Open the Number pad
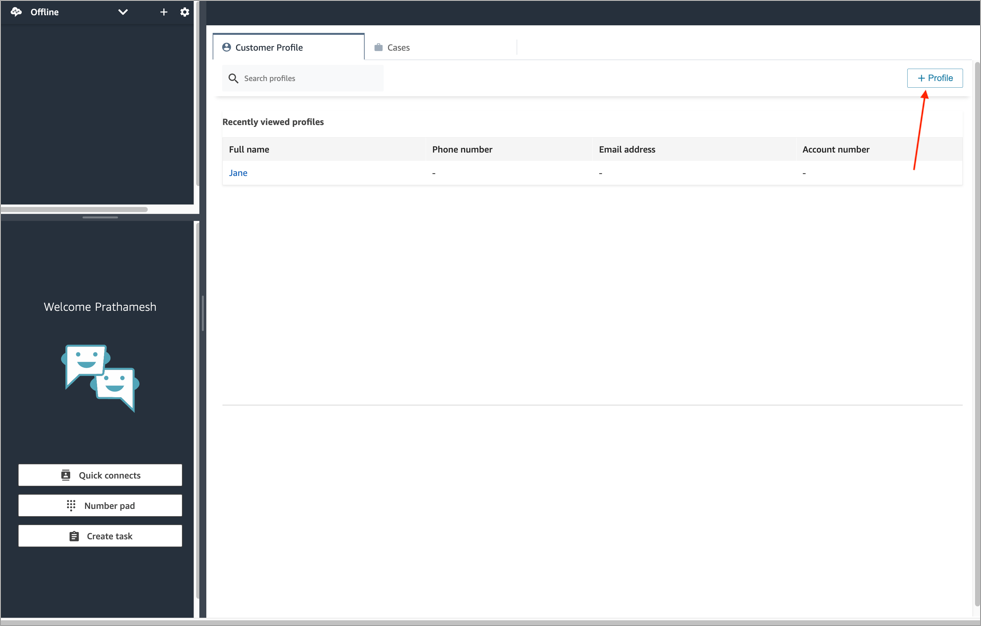The height and width of the screenshot is (626, 981). point(100,505)
